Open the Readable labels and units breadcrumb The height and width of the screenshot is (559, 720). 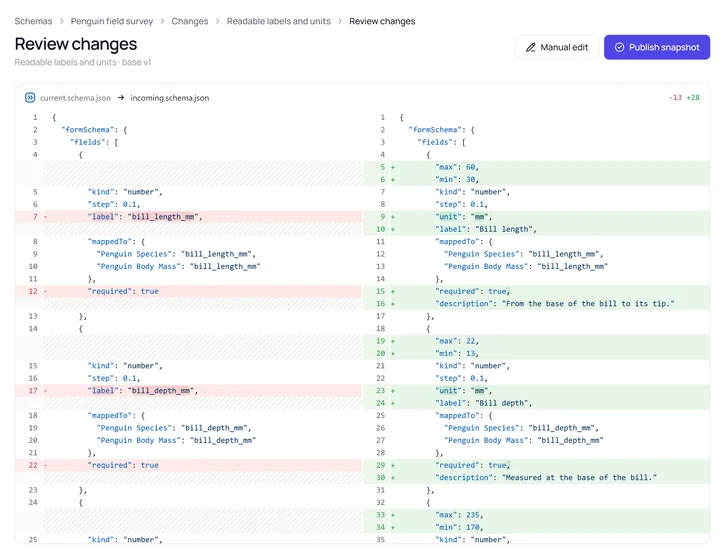point(279,21)
